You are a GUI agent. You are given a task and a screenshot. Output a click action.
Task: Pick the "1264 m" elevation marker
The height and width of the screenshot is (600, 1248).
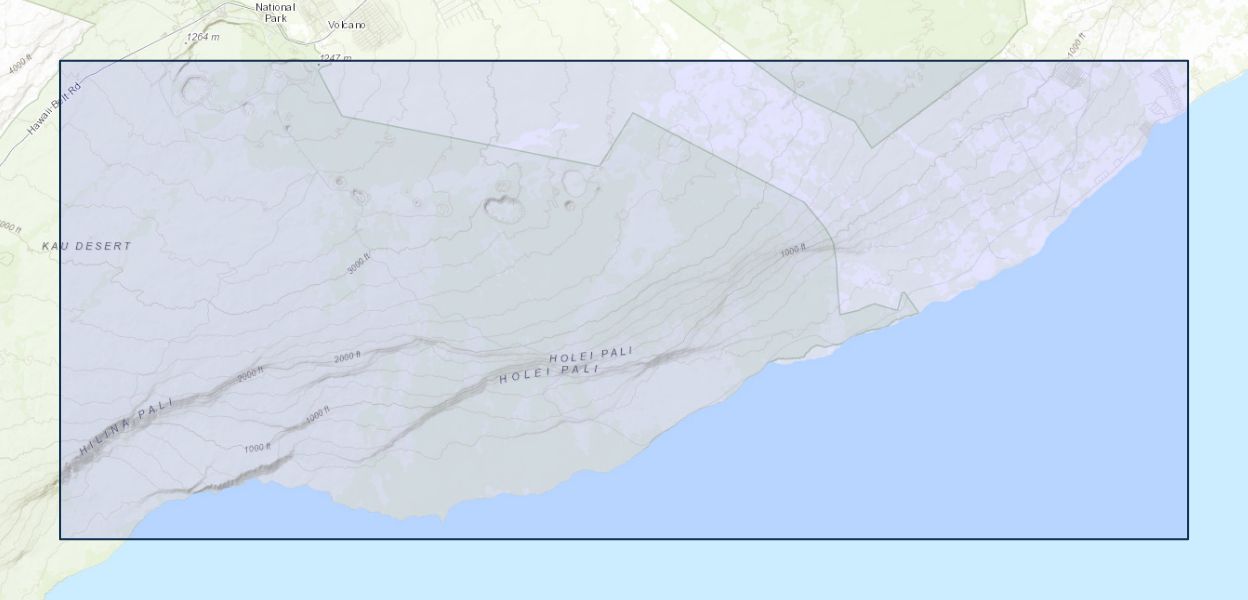(202, 38)
